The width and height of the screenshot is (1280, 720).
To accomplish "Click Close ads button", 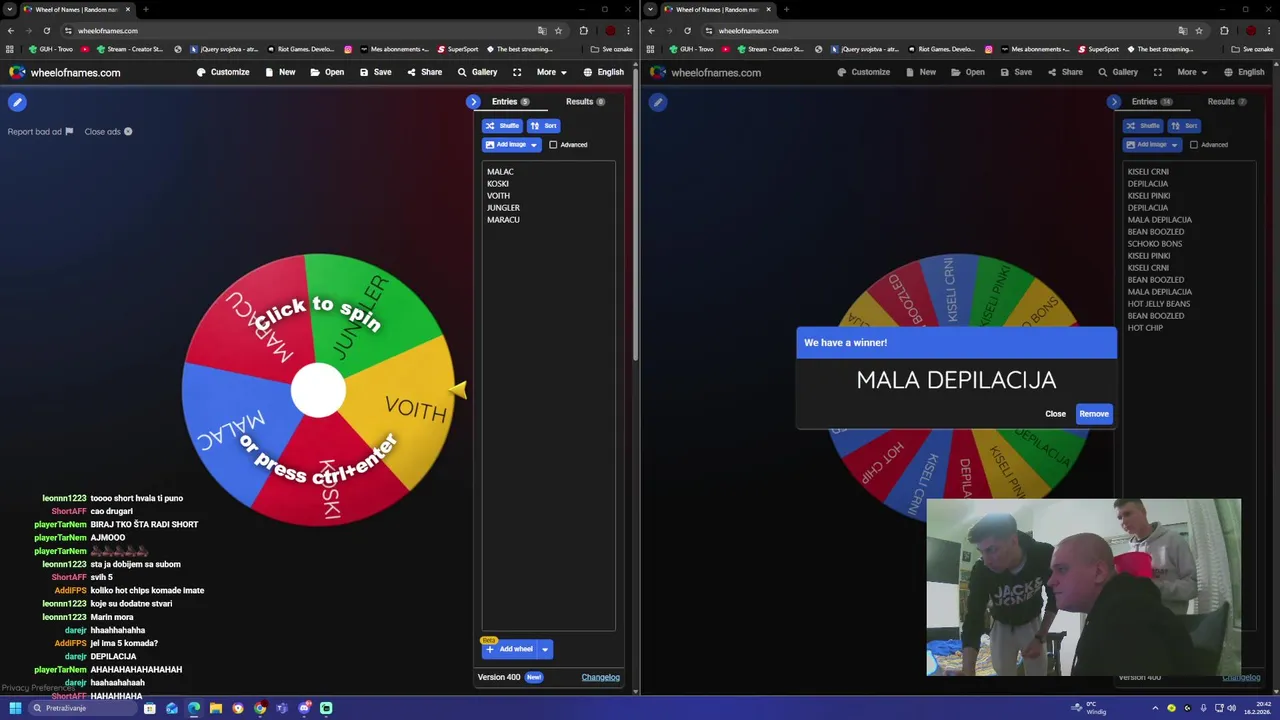I will pyautogui.click(x=108, y=132).
